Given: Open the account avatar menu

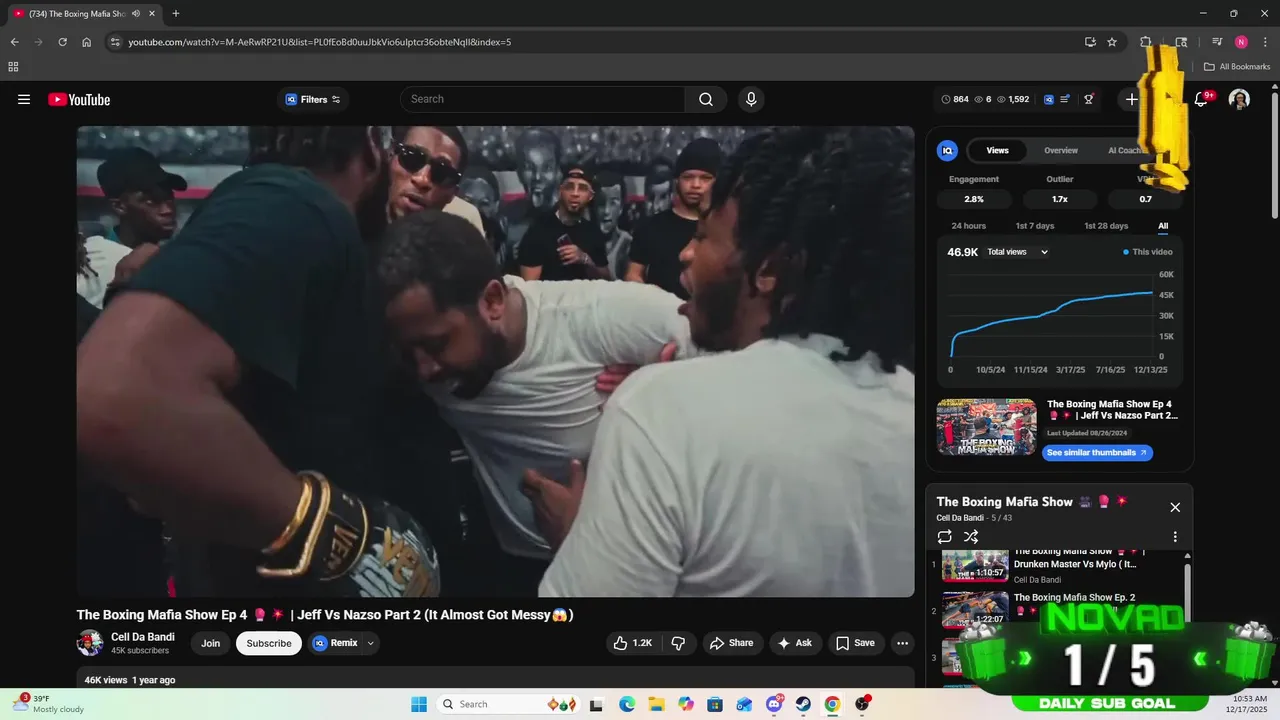Looking at the screenshot, I should [x=1239, y=99].
